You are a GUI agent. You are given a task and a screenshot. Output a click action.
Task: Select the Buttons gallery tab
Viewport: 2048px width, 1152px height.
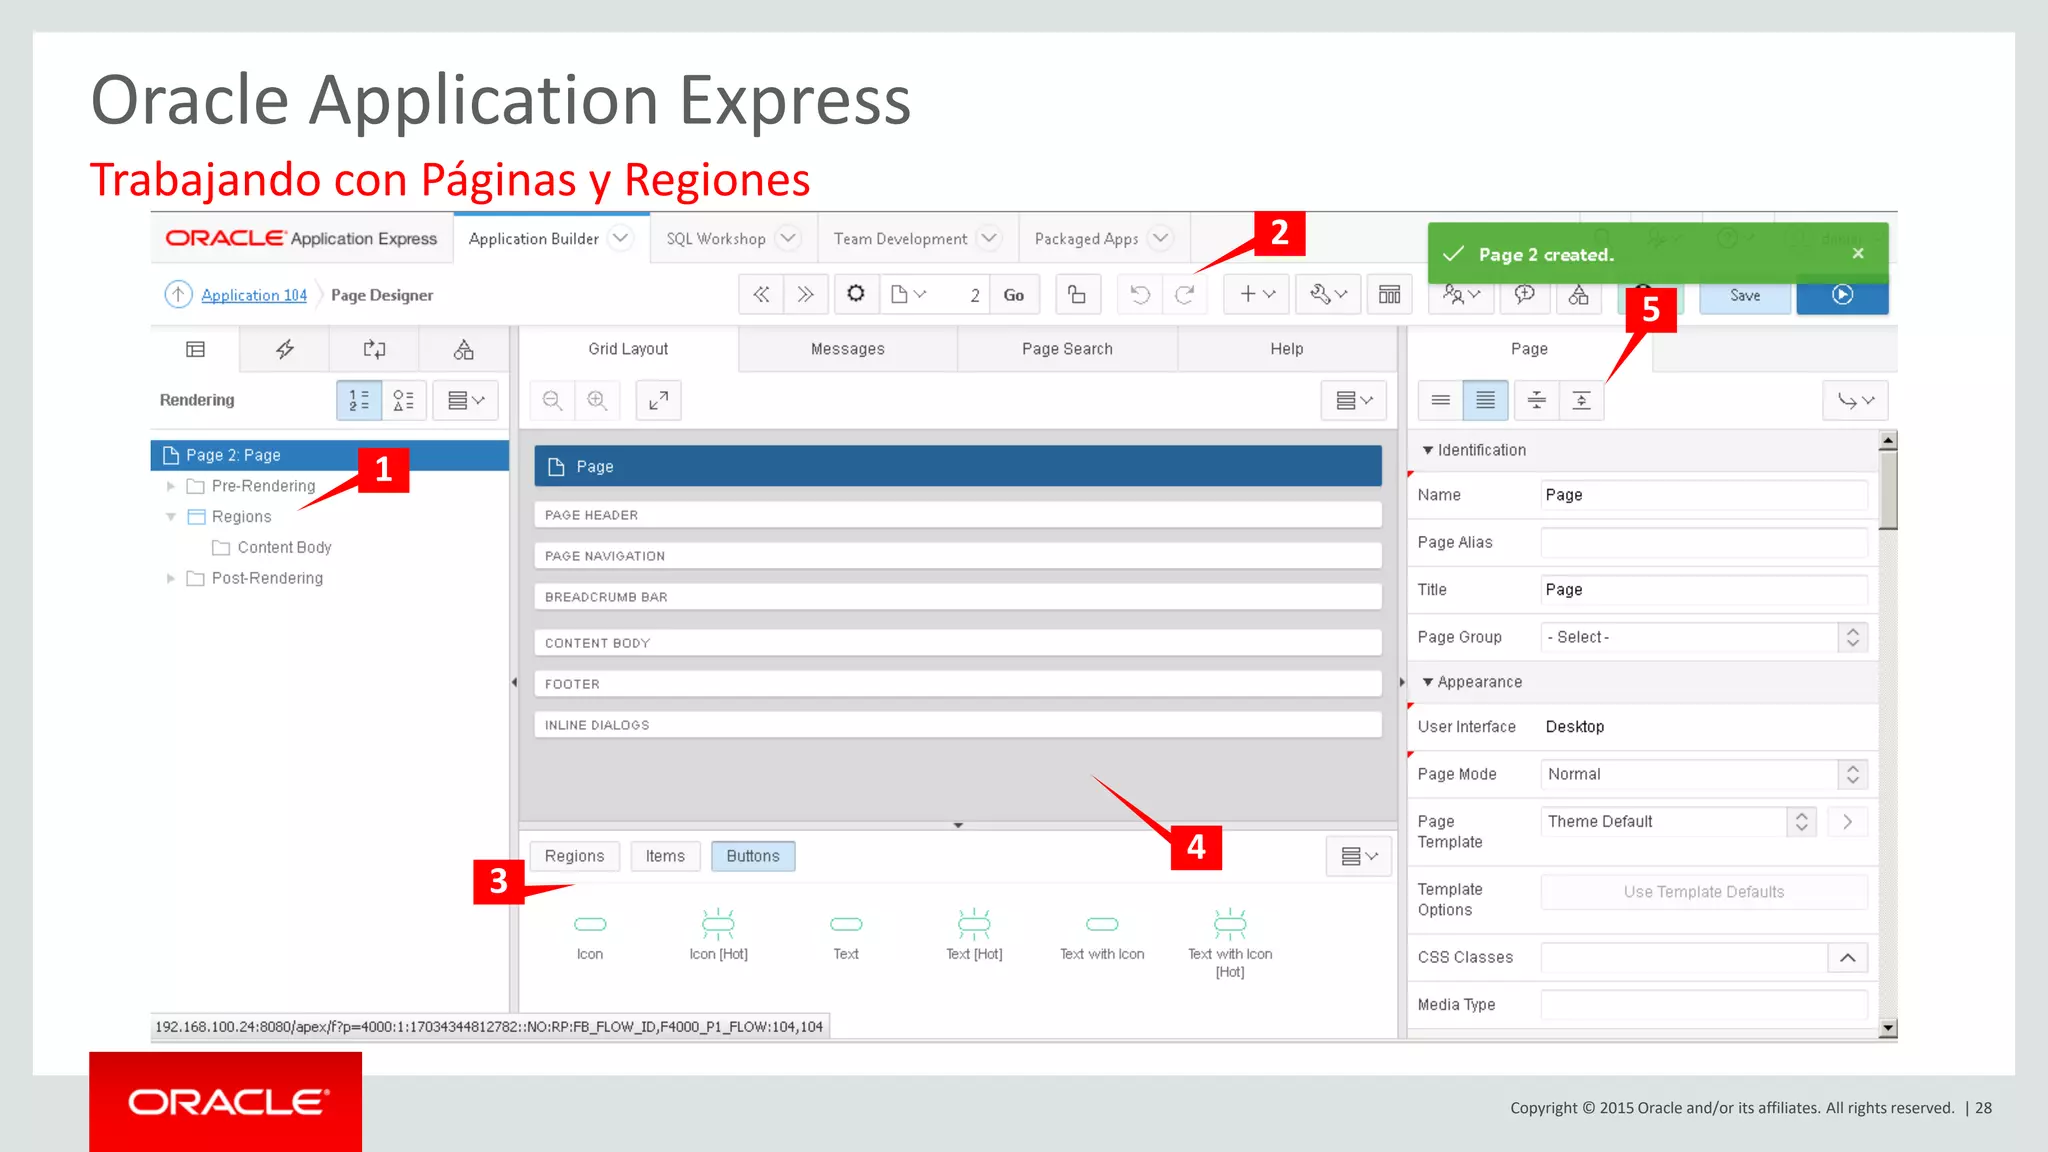tap(753, 856)
